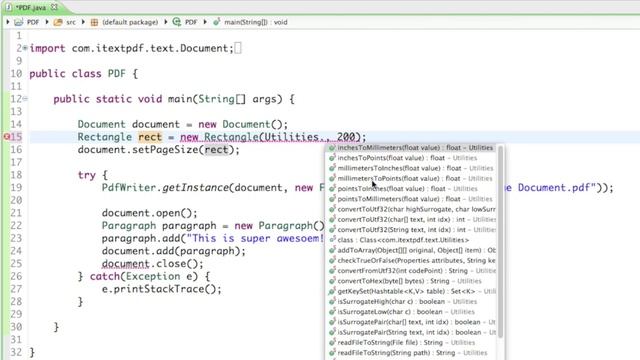Choose isSurrogateLow(char c) suggestion
The image size is (640, 360).
point(412,312)
